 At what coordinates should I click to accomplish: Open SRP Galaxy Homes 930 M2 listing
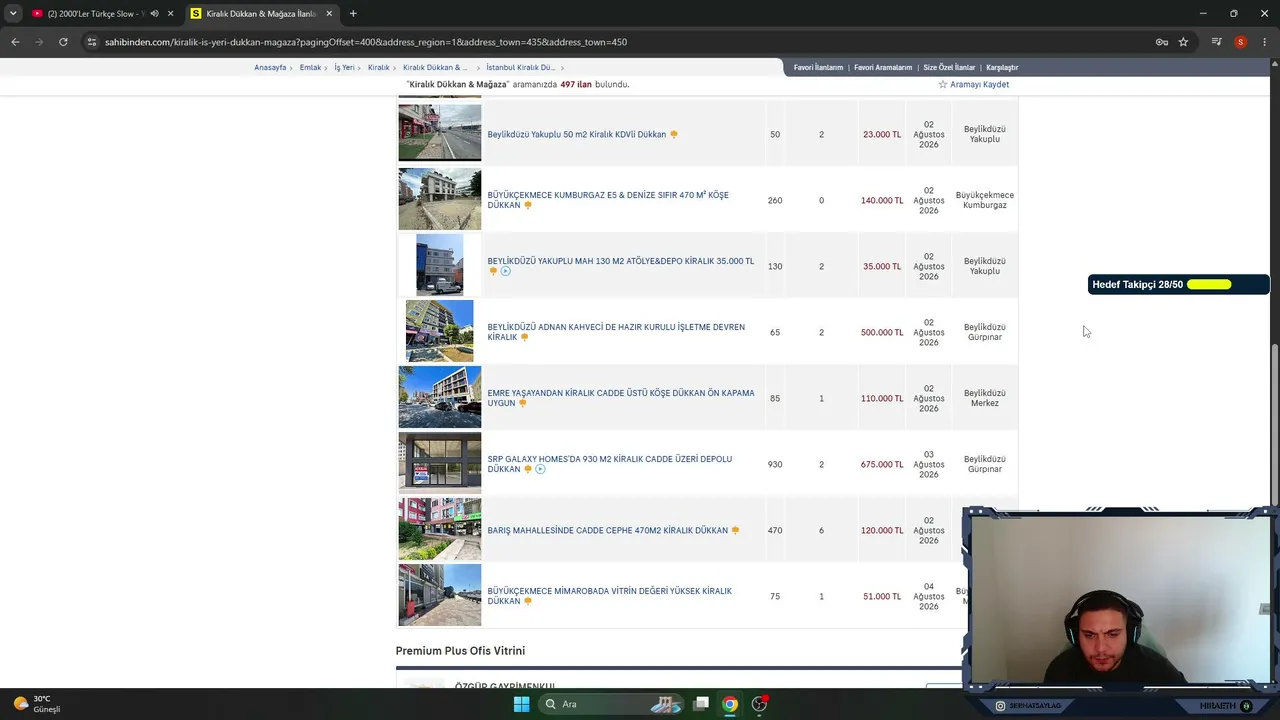point(610,464)
